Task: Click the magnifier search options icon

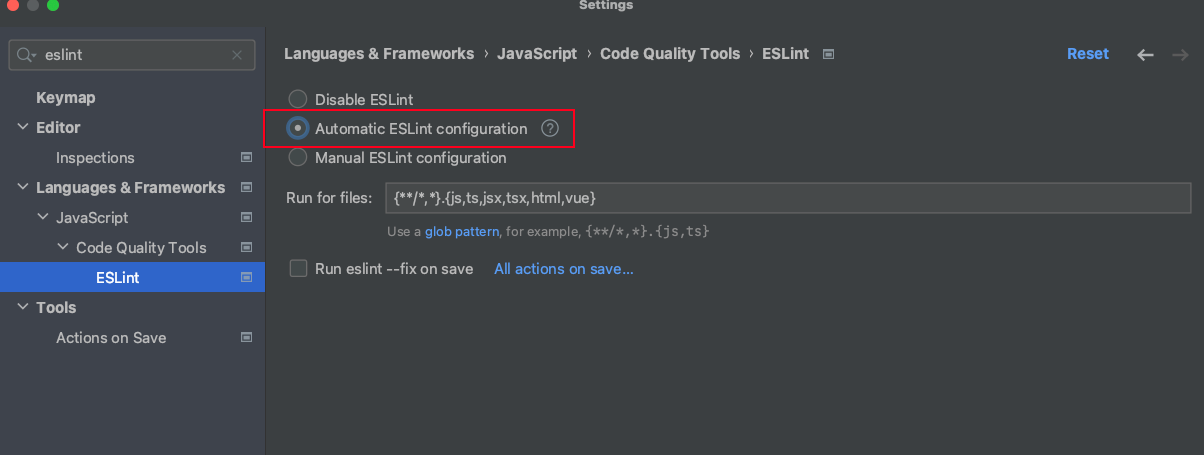Action: [26, 55]
